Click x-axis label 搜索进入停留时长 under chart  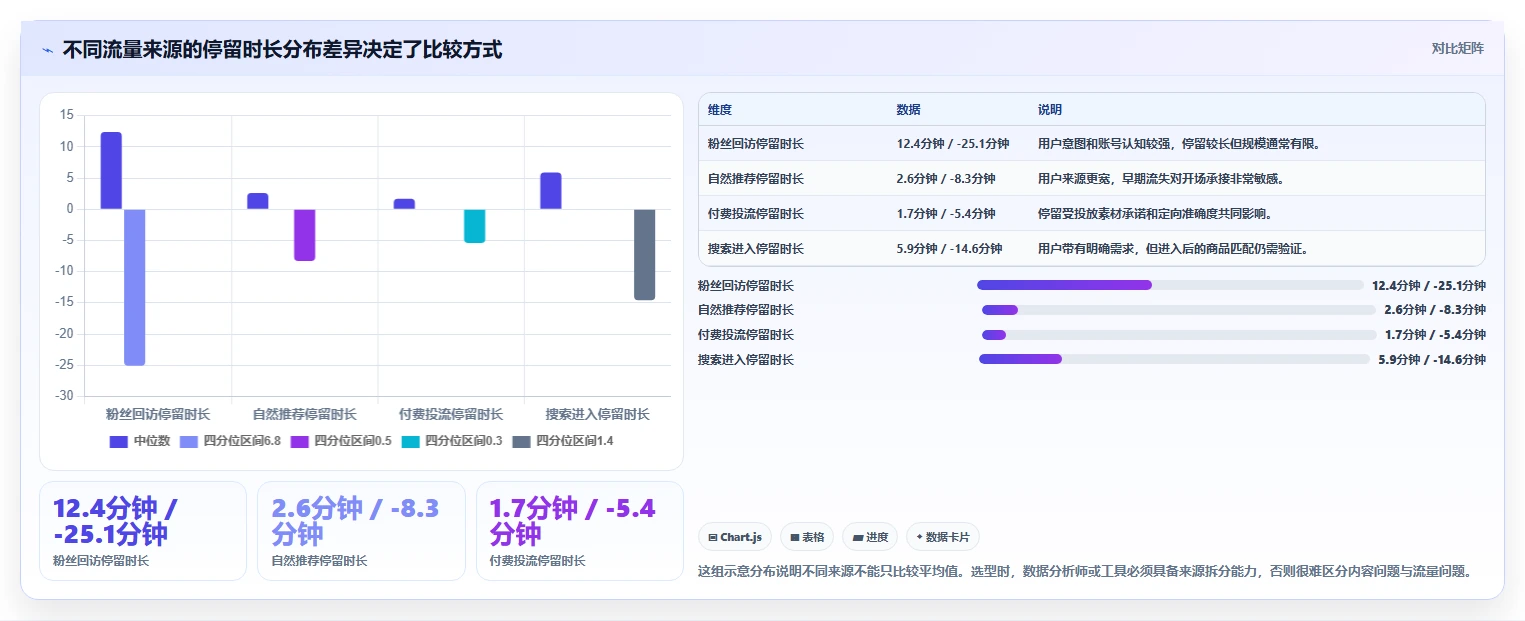click(597, 414)
